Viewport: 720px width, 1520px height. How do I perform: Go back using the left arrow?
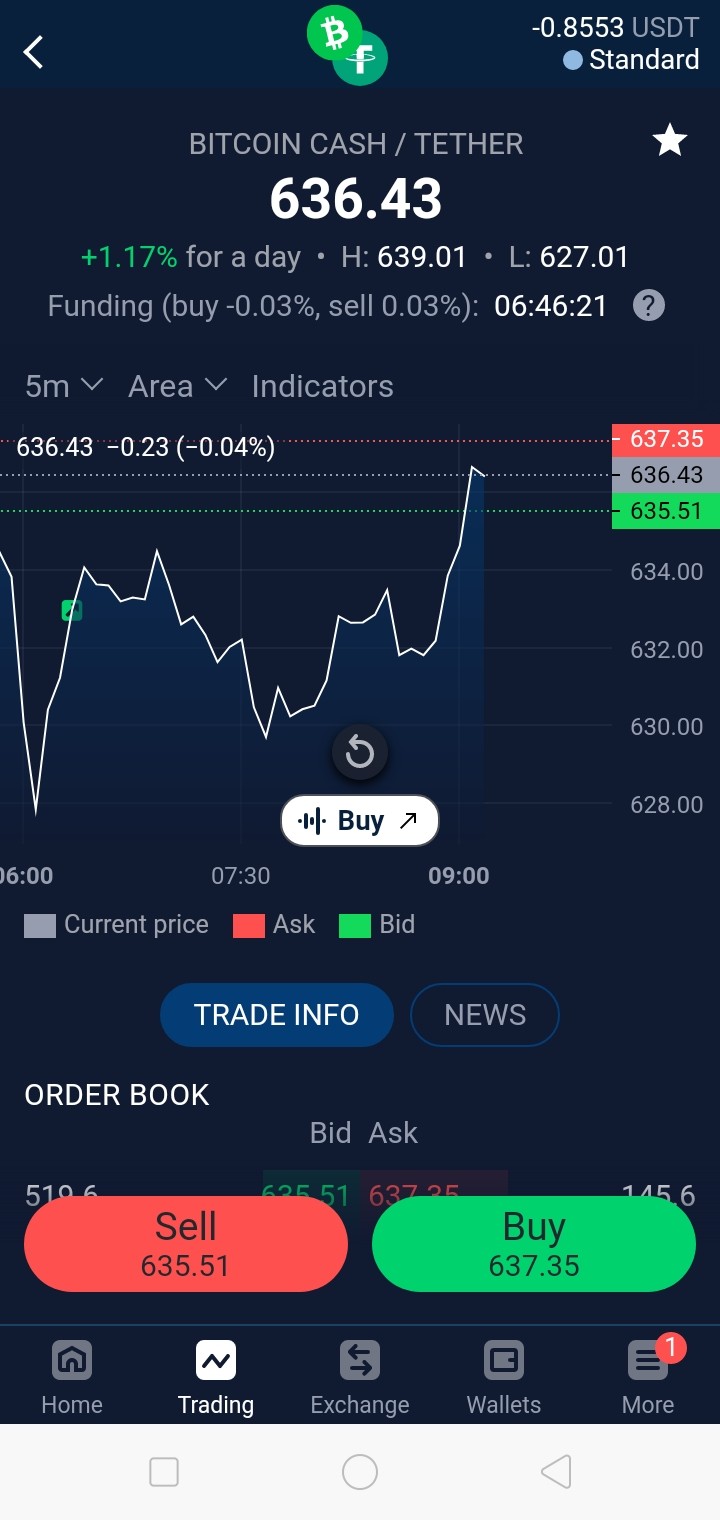34,52
